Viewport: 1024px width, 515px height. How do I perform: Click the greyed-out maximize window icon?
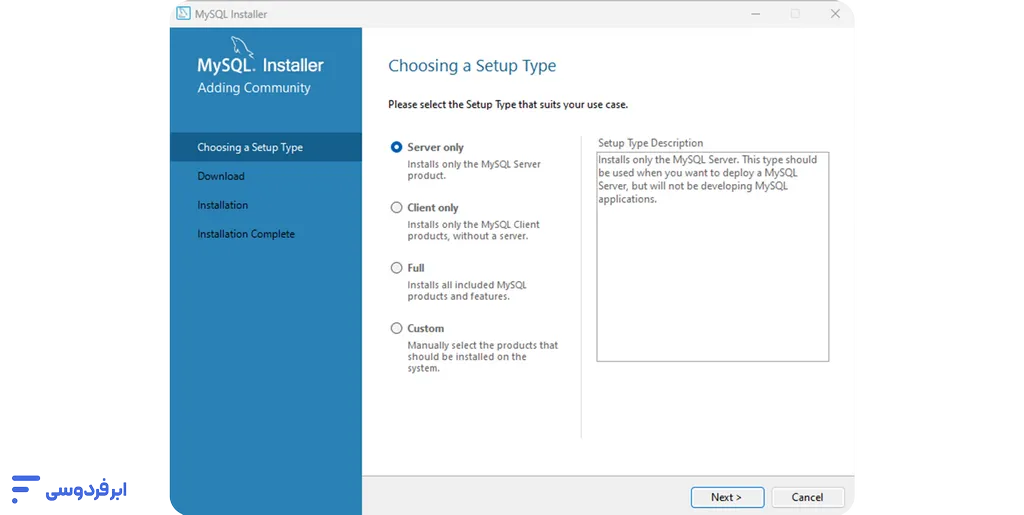point(795,14)
